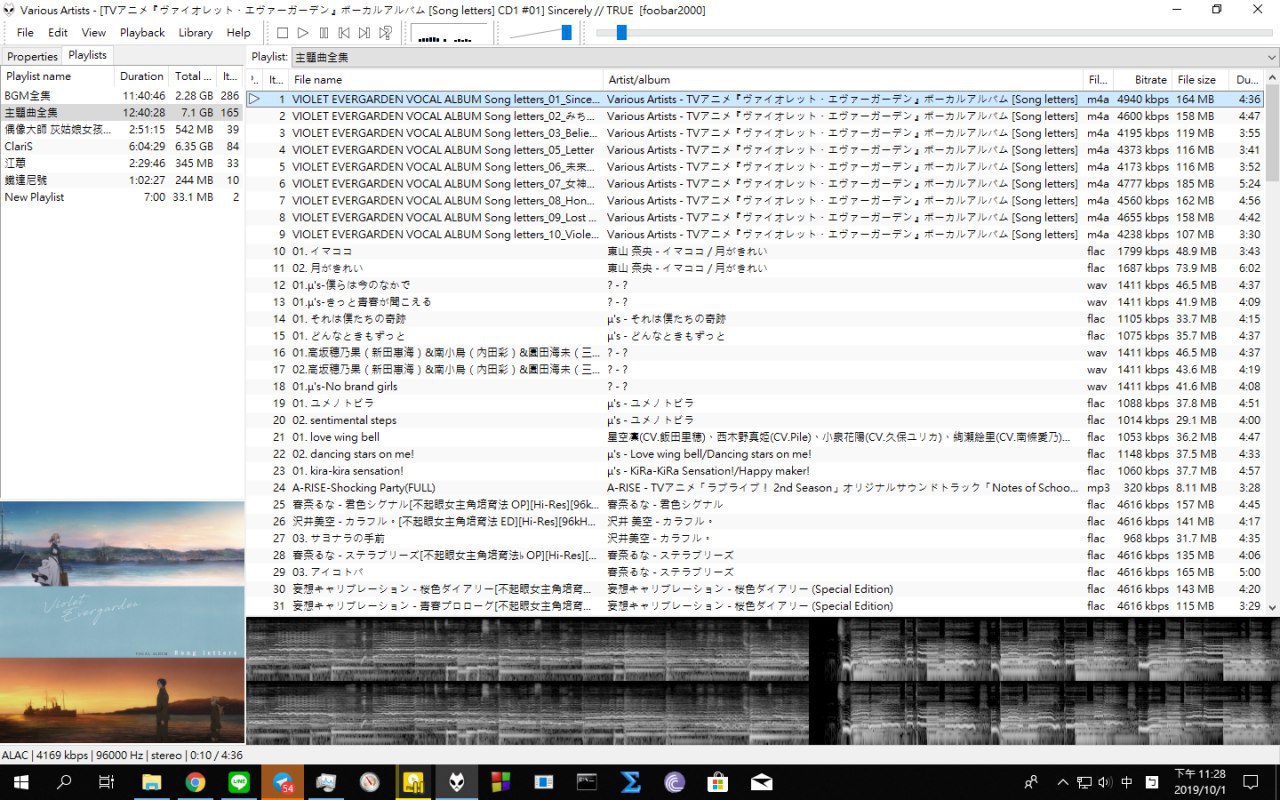
Task: Open Windows taskbar search
Action: 64,782
